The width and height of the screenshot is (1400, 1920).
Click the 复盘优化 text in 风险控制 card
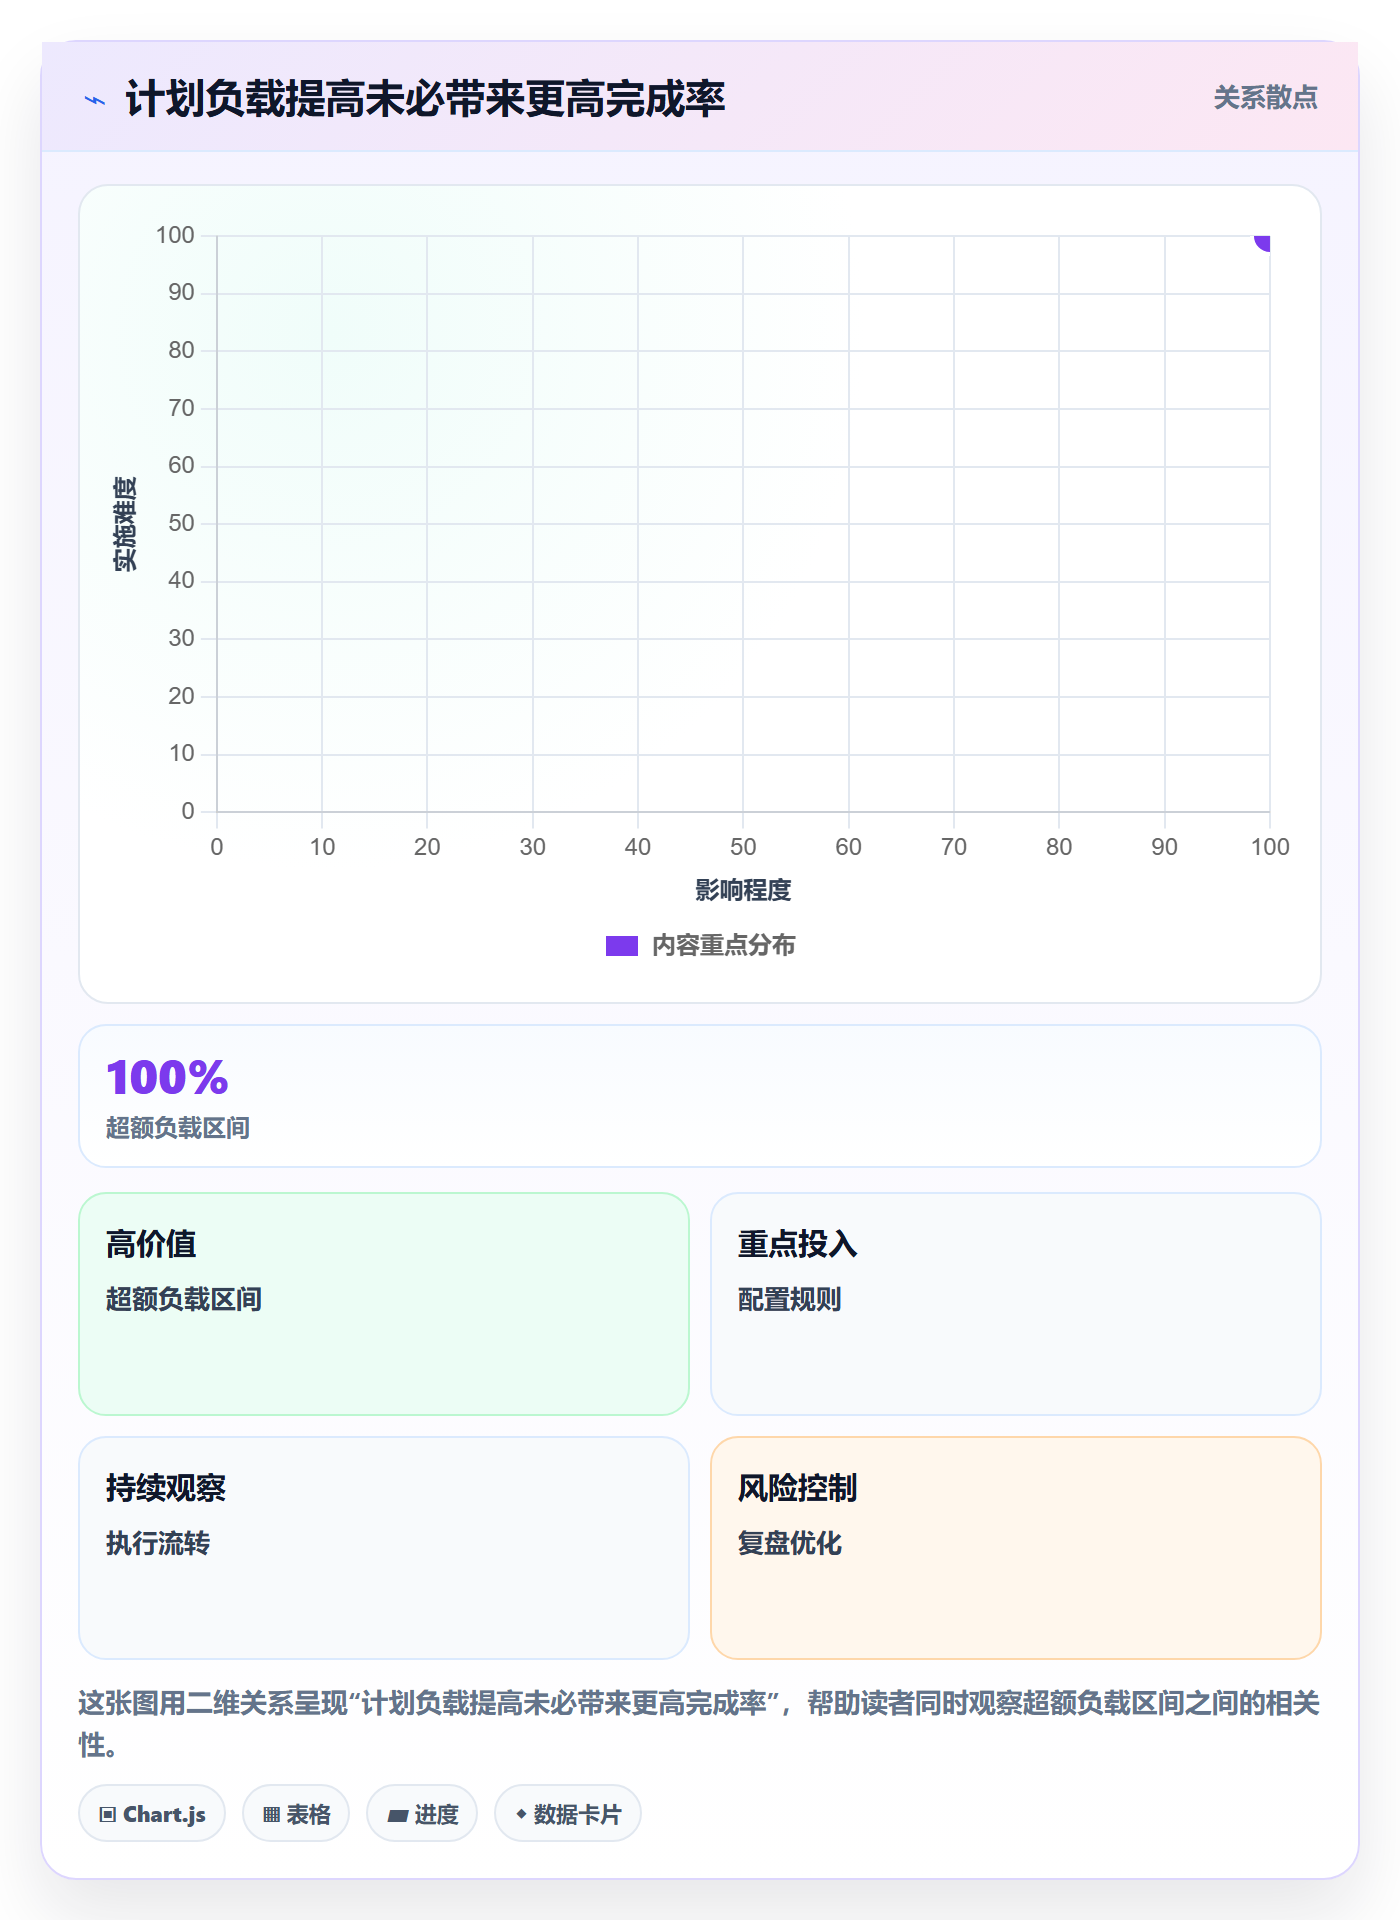tap(789, 1543)
